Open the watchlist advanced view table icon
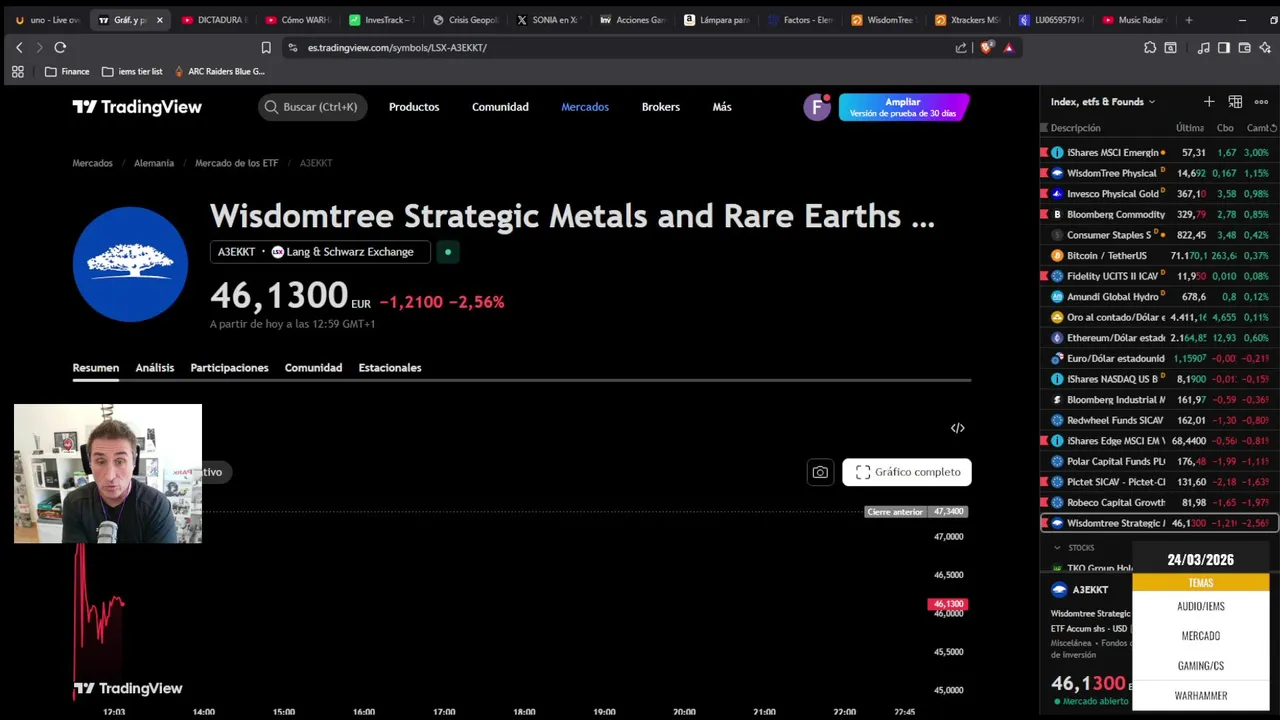The image size is (1280, 720). click(x=1235, y=102)
